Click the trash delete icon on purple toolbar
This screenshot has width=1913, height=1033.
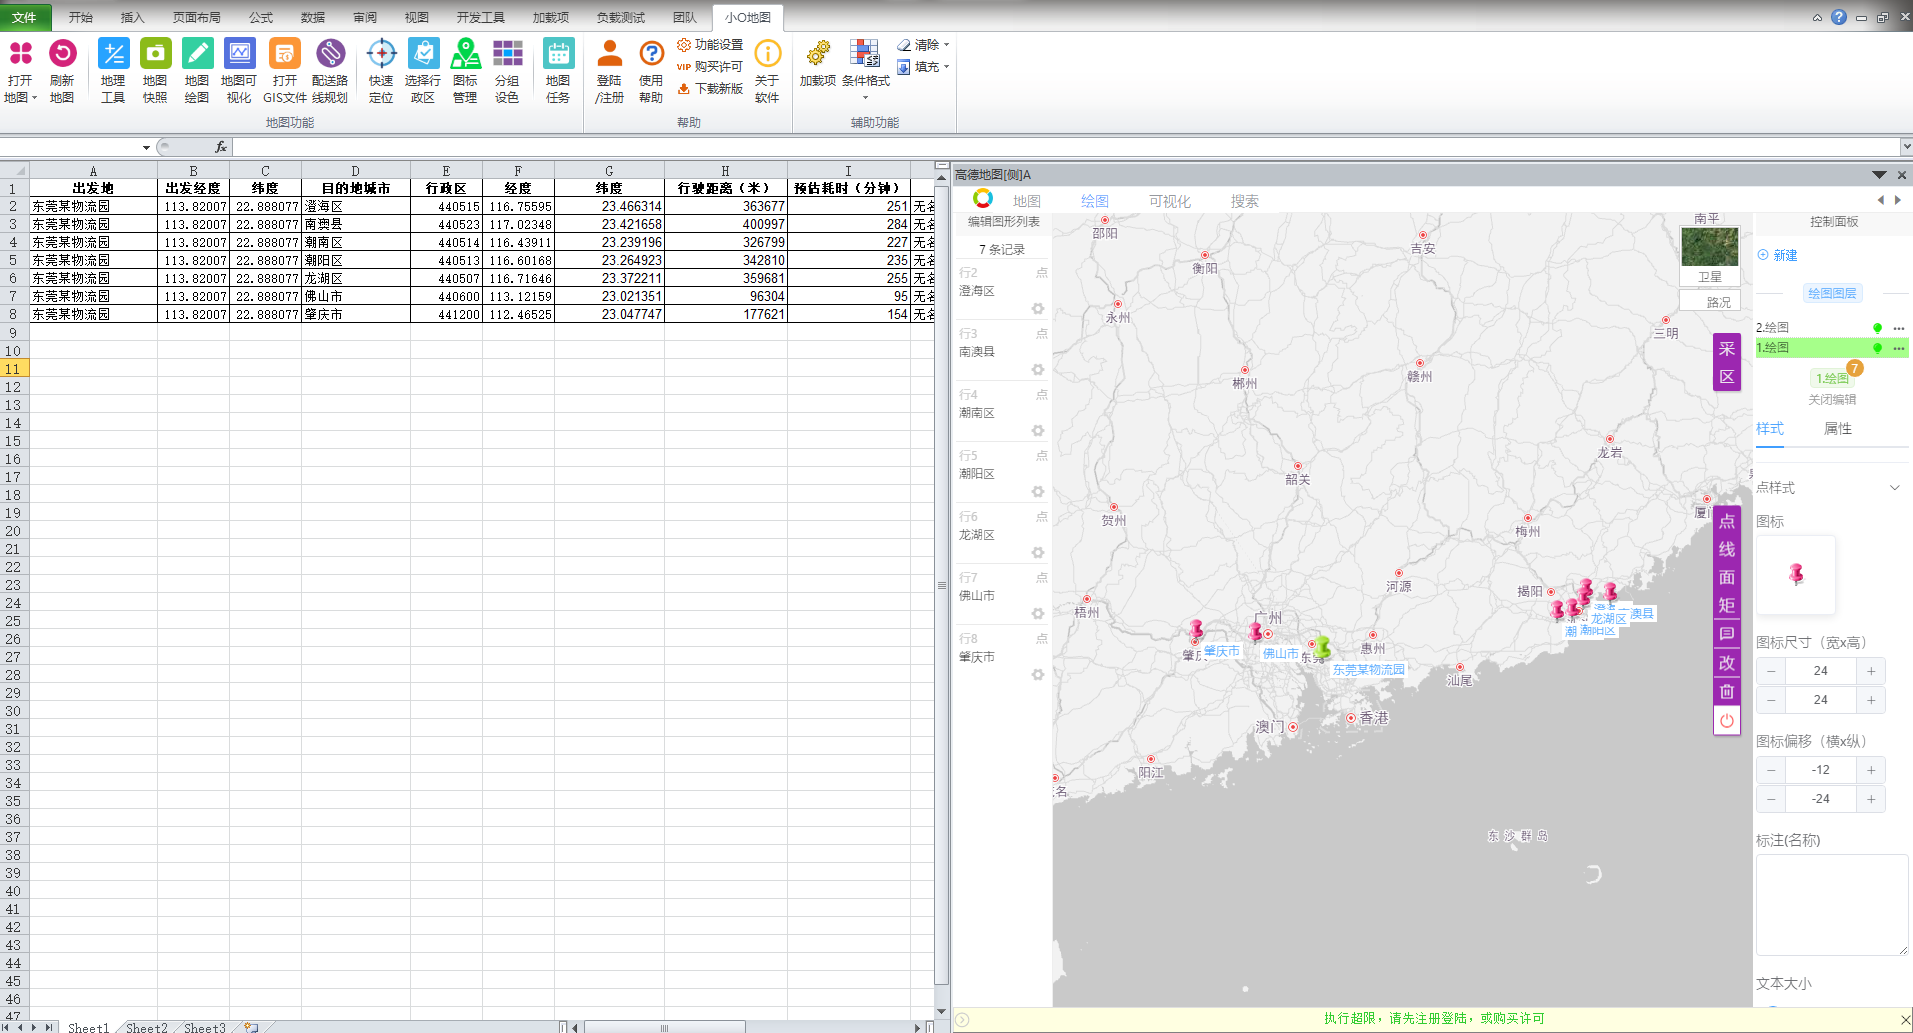[1727, 691]
